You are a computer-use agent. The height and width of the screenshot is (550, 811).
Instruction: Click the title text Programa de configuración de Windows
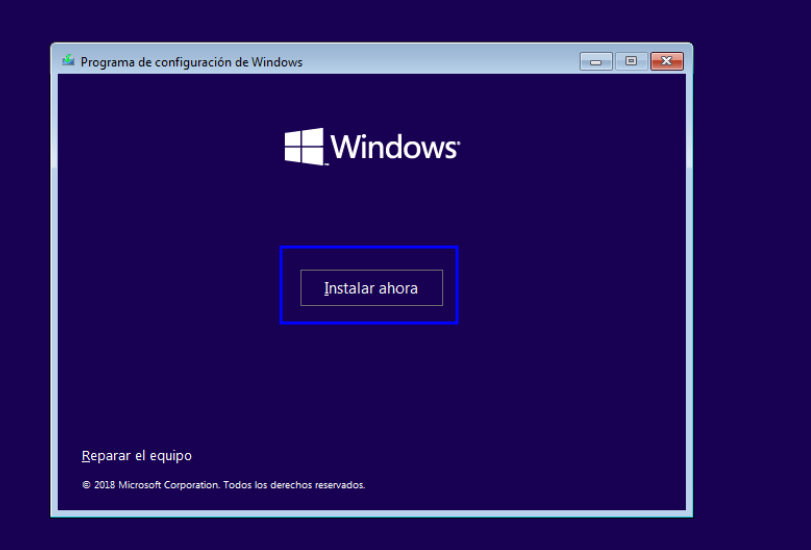click(x=191, y=62)
